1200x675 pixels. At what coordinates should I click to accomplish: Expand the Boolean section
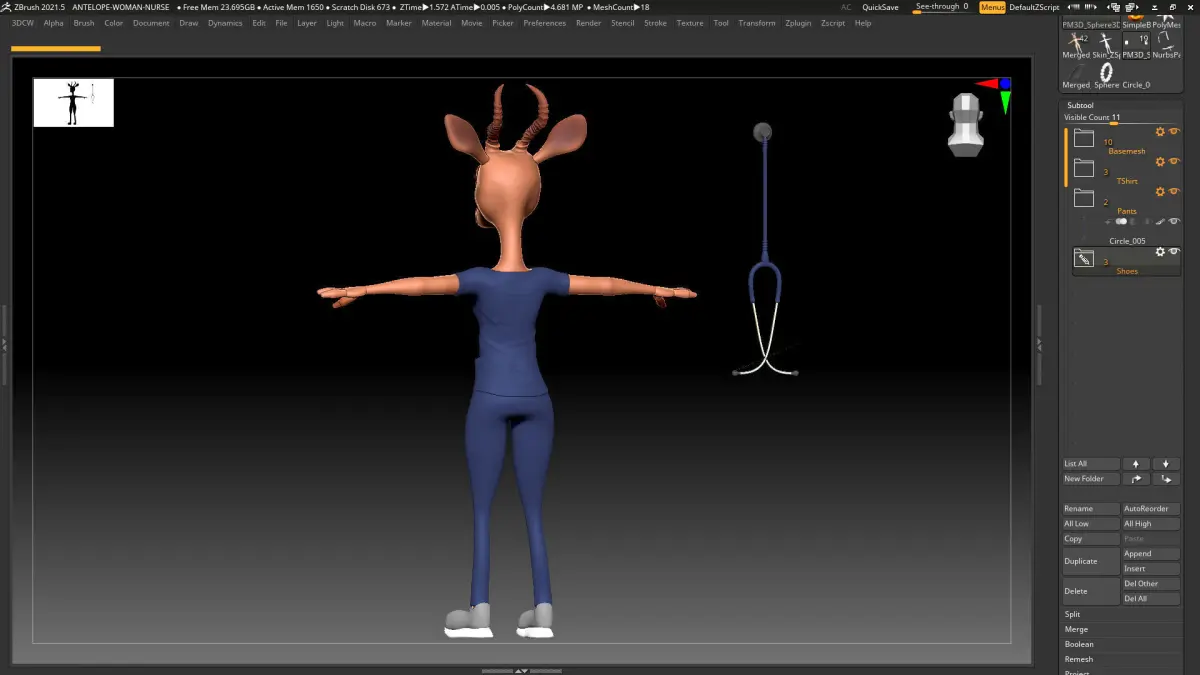(x=1079, y=644)
